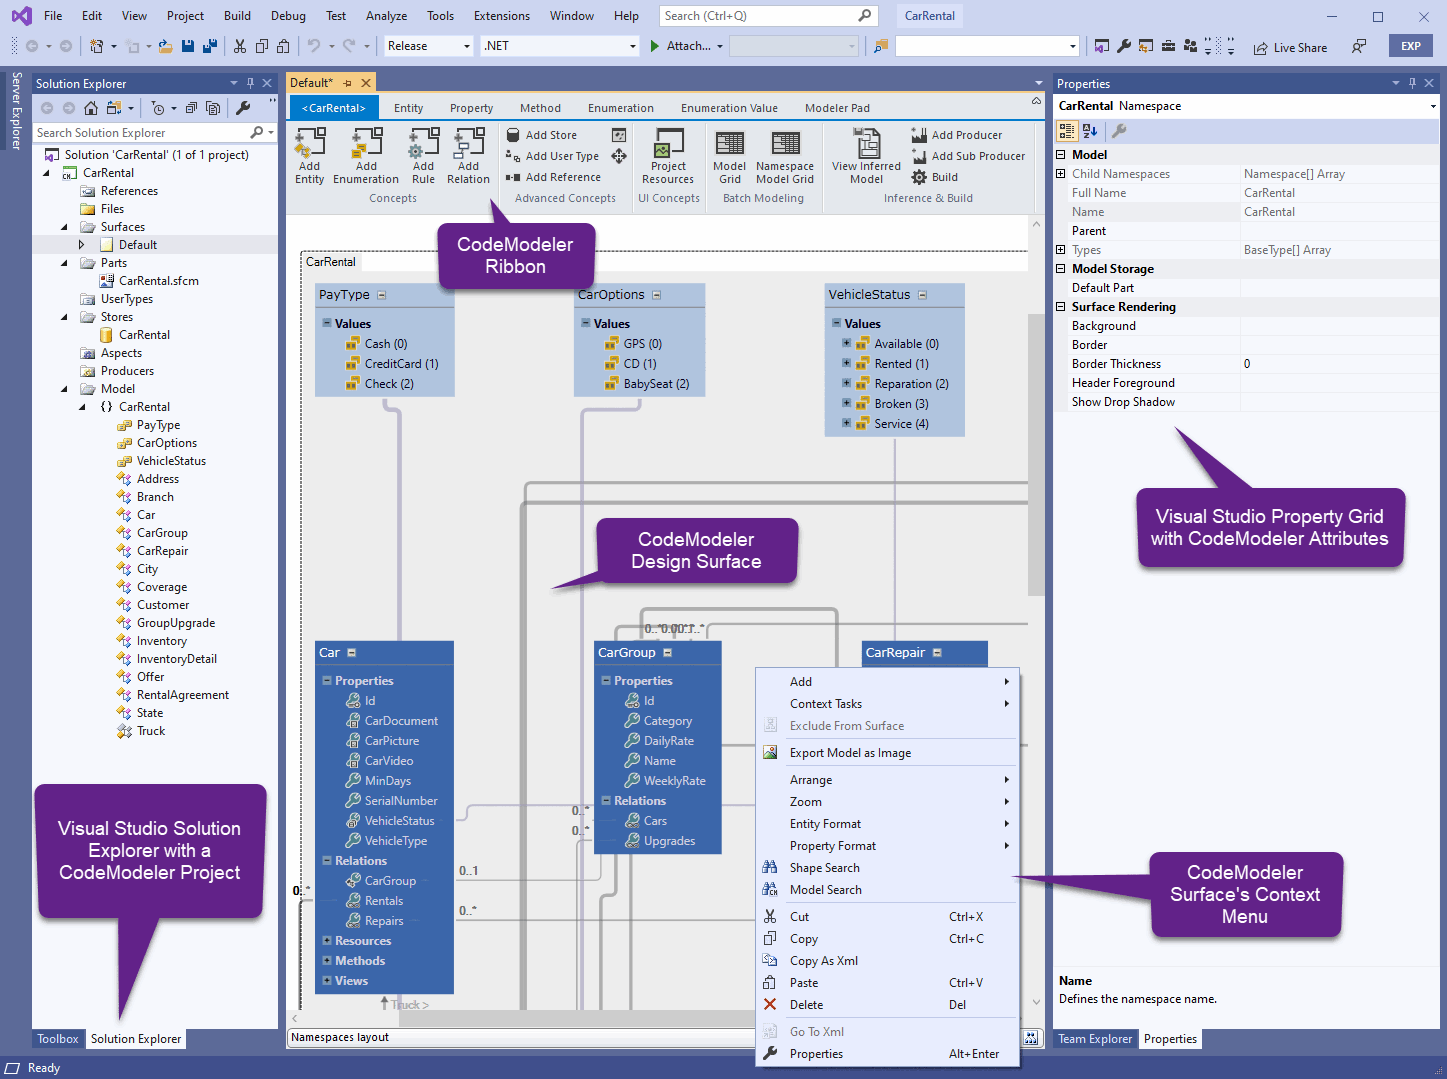Image resolution: width=1447 pixels, height=1079 pixels.
Task: Expand the Methods section in Car entity
Action: [x=327, y=961]
